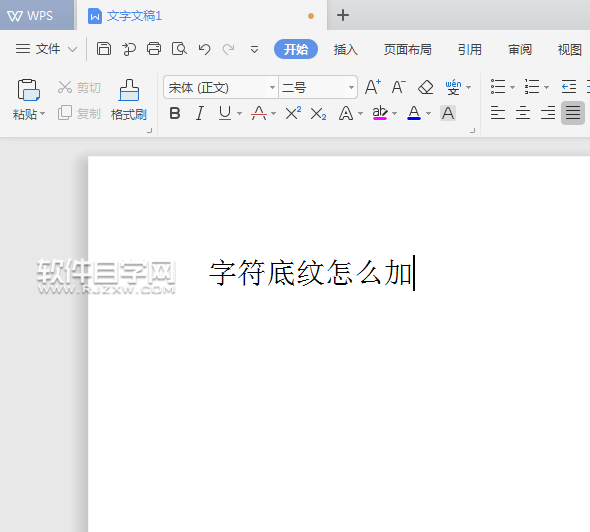Screen dimensions: 590x532
Task: Expand the font name dropdown arrow
Action: point(272,87)
